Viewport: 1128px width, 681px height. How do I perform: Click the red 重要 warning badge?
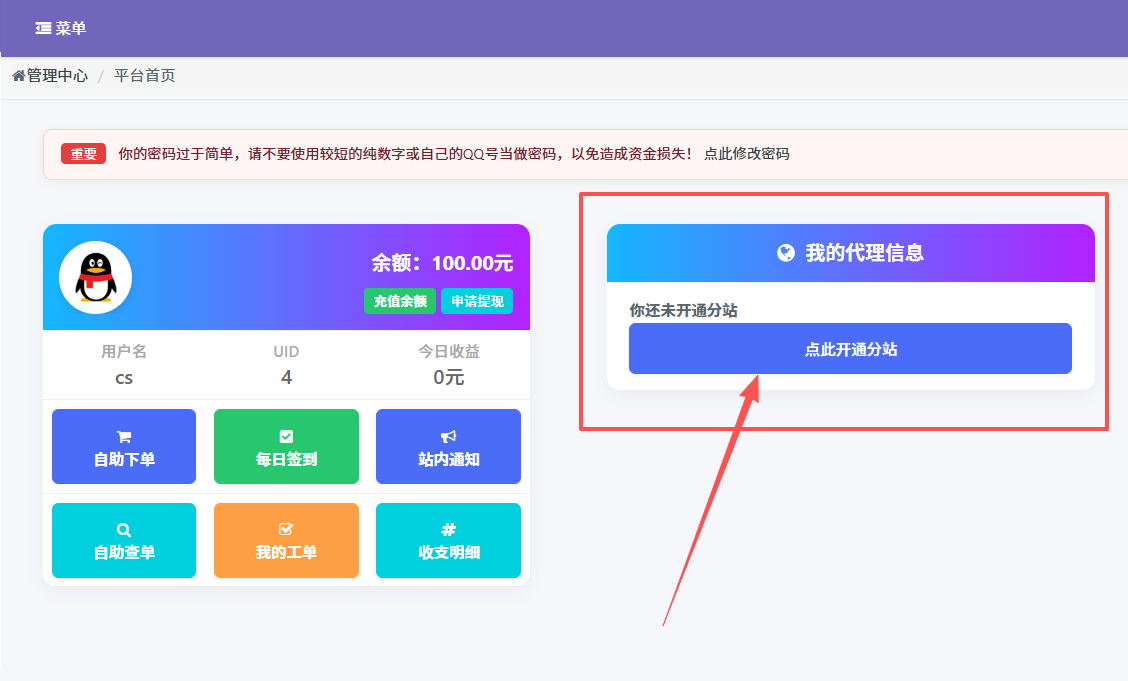[x=82, y=153]
